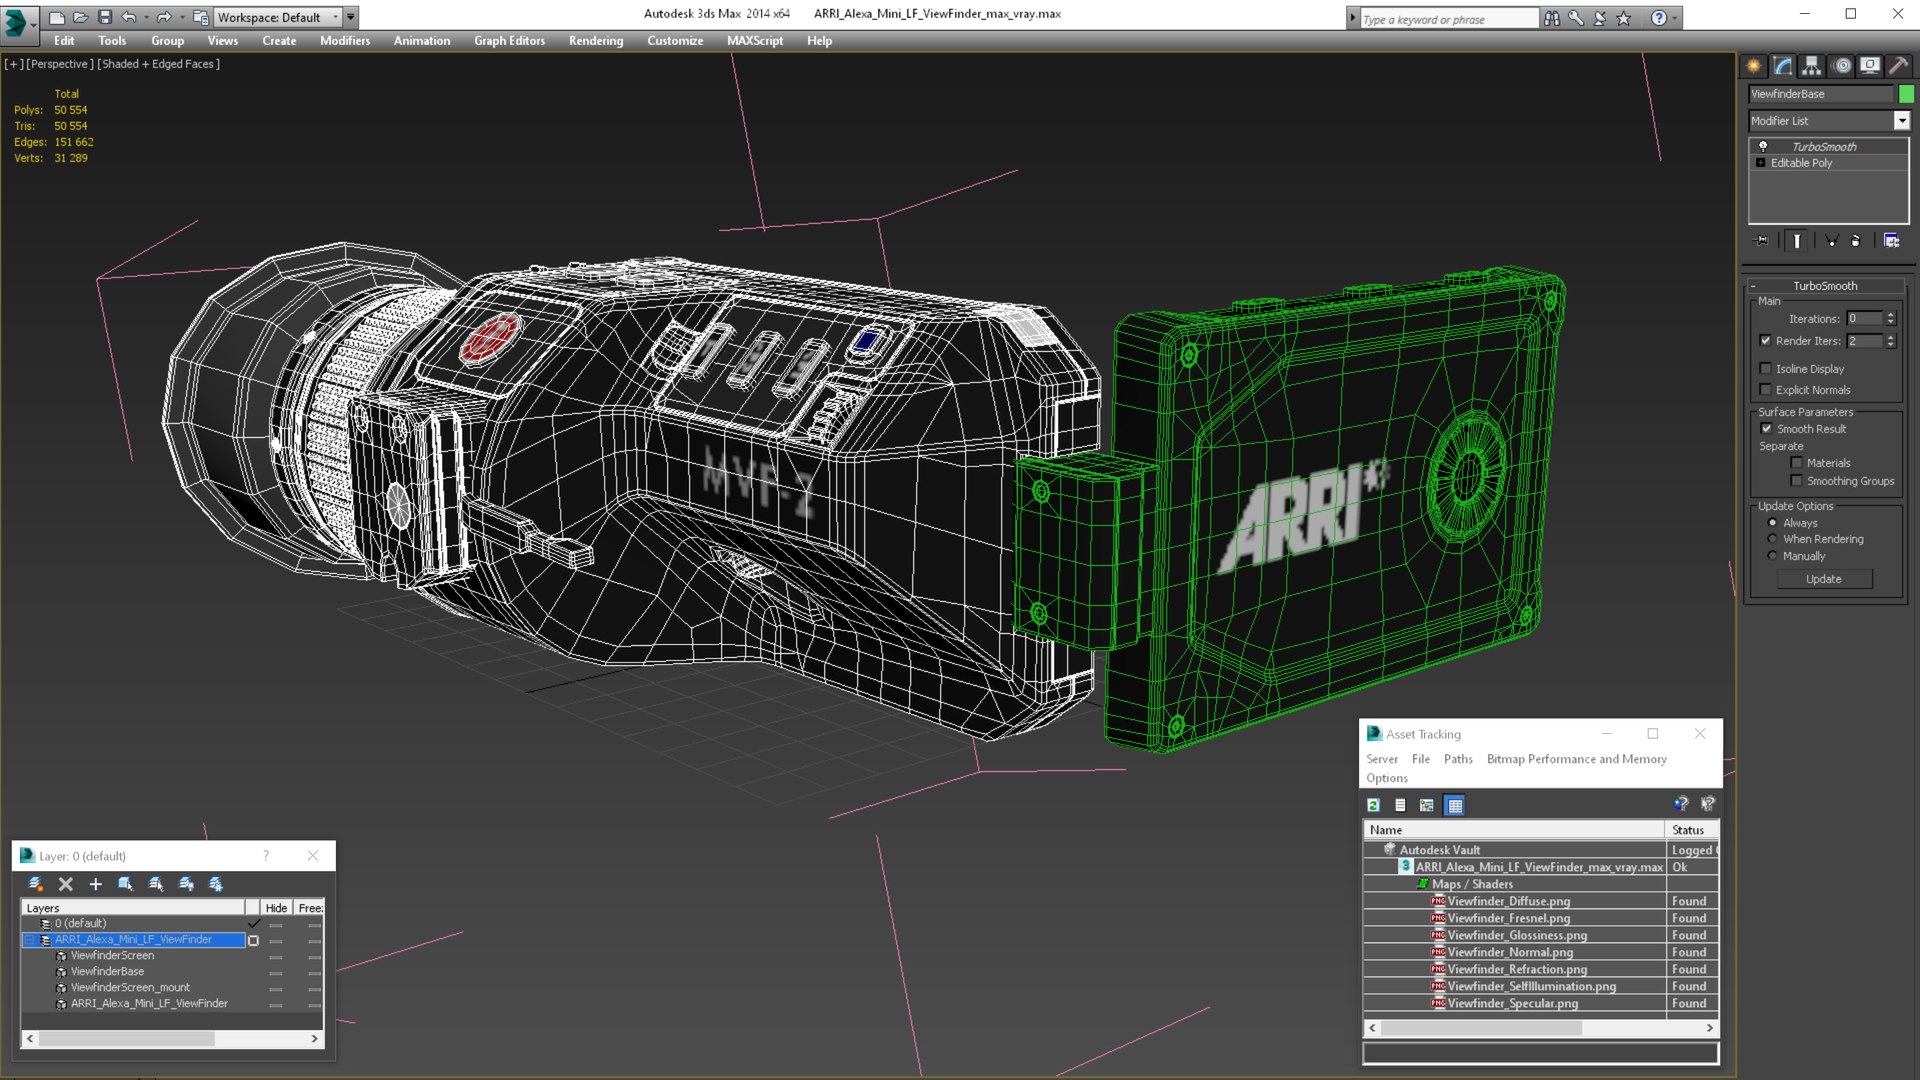The image size is (1920, 1080).
Task: Expand the search field arrow
Action: pos(1352,18)
